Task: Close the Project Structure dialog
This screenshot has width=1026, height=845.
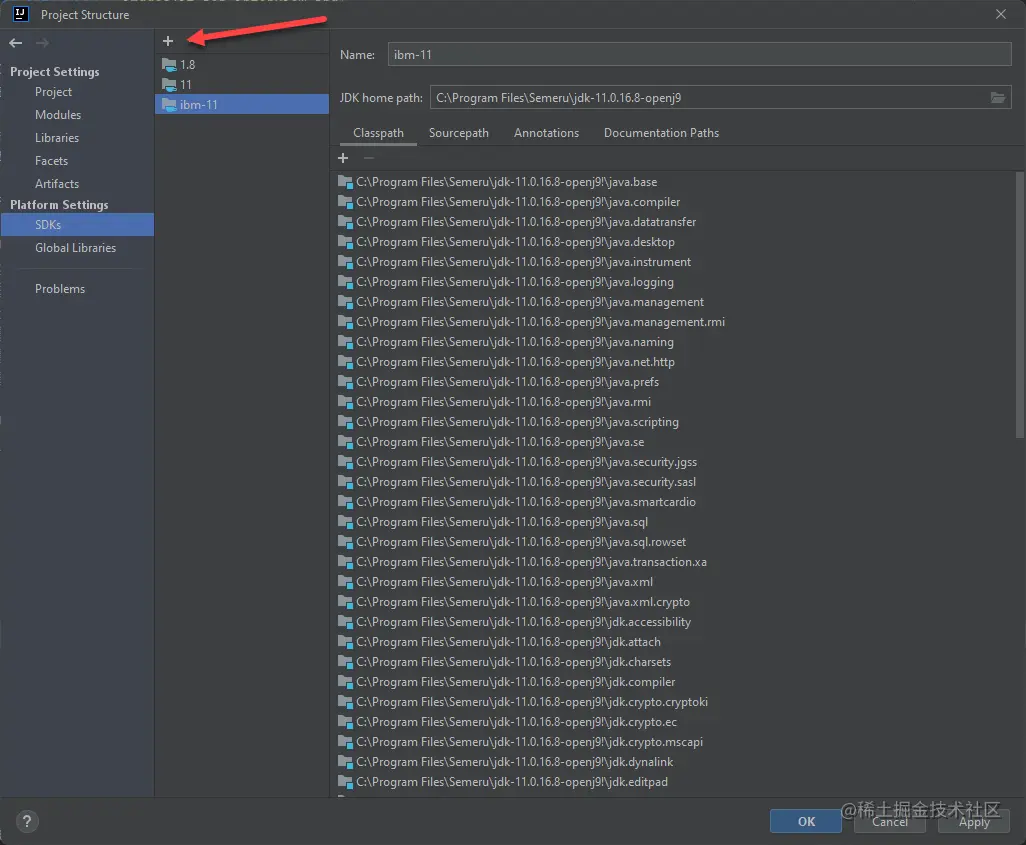Action: coord(1000,14)
